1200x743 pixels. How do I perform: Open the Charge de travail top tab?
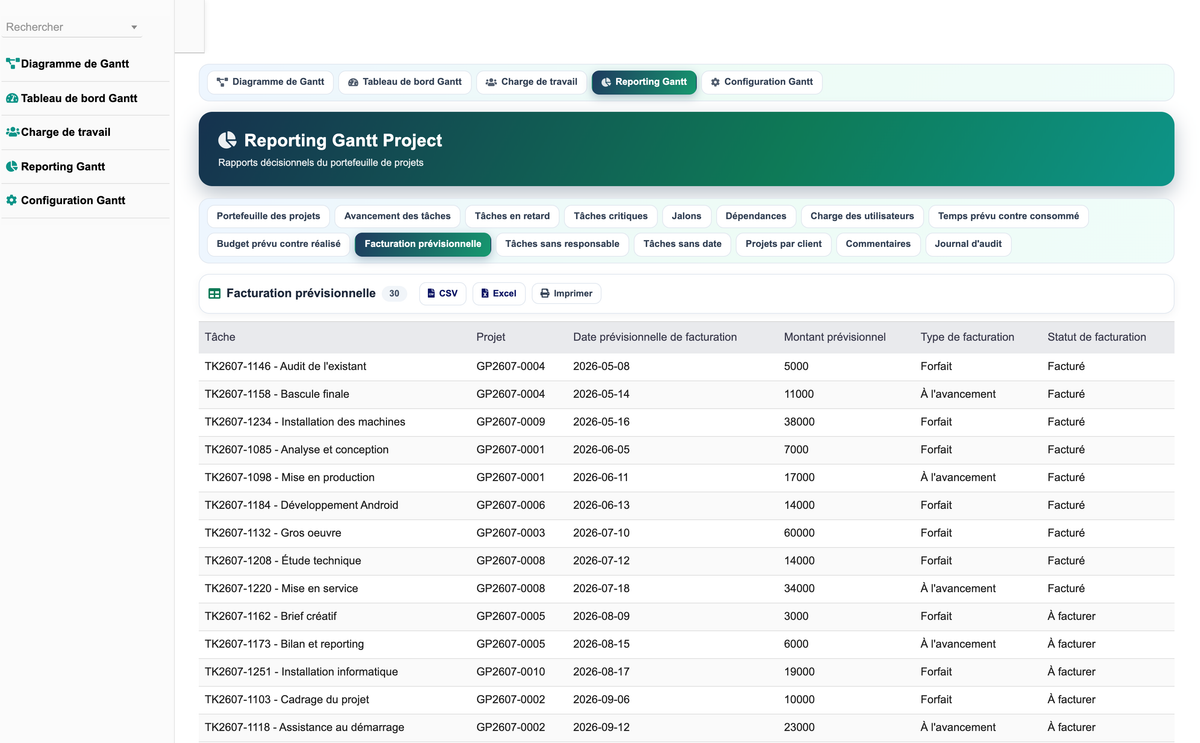point(531,82)
